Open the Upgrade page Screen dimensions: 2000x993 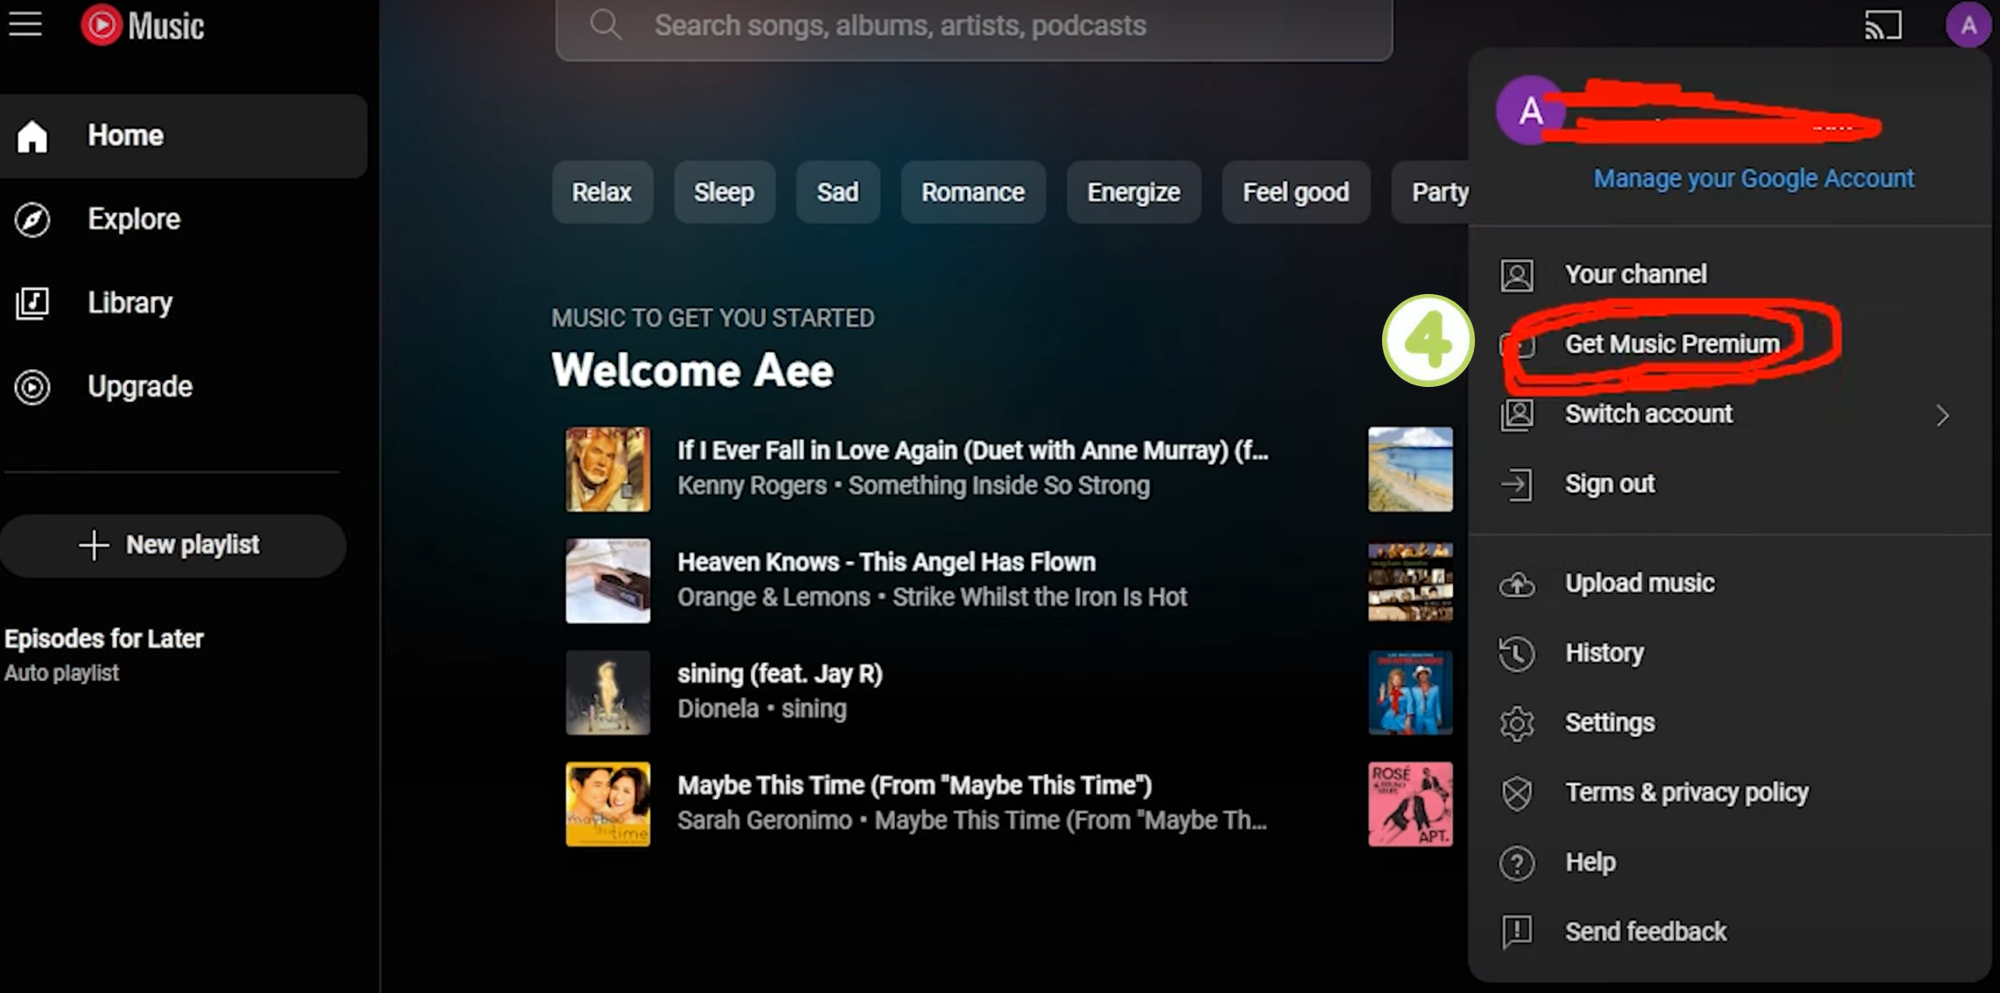tap(184, 387)
